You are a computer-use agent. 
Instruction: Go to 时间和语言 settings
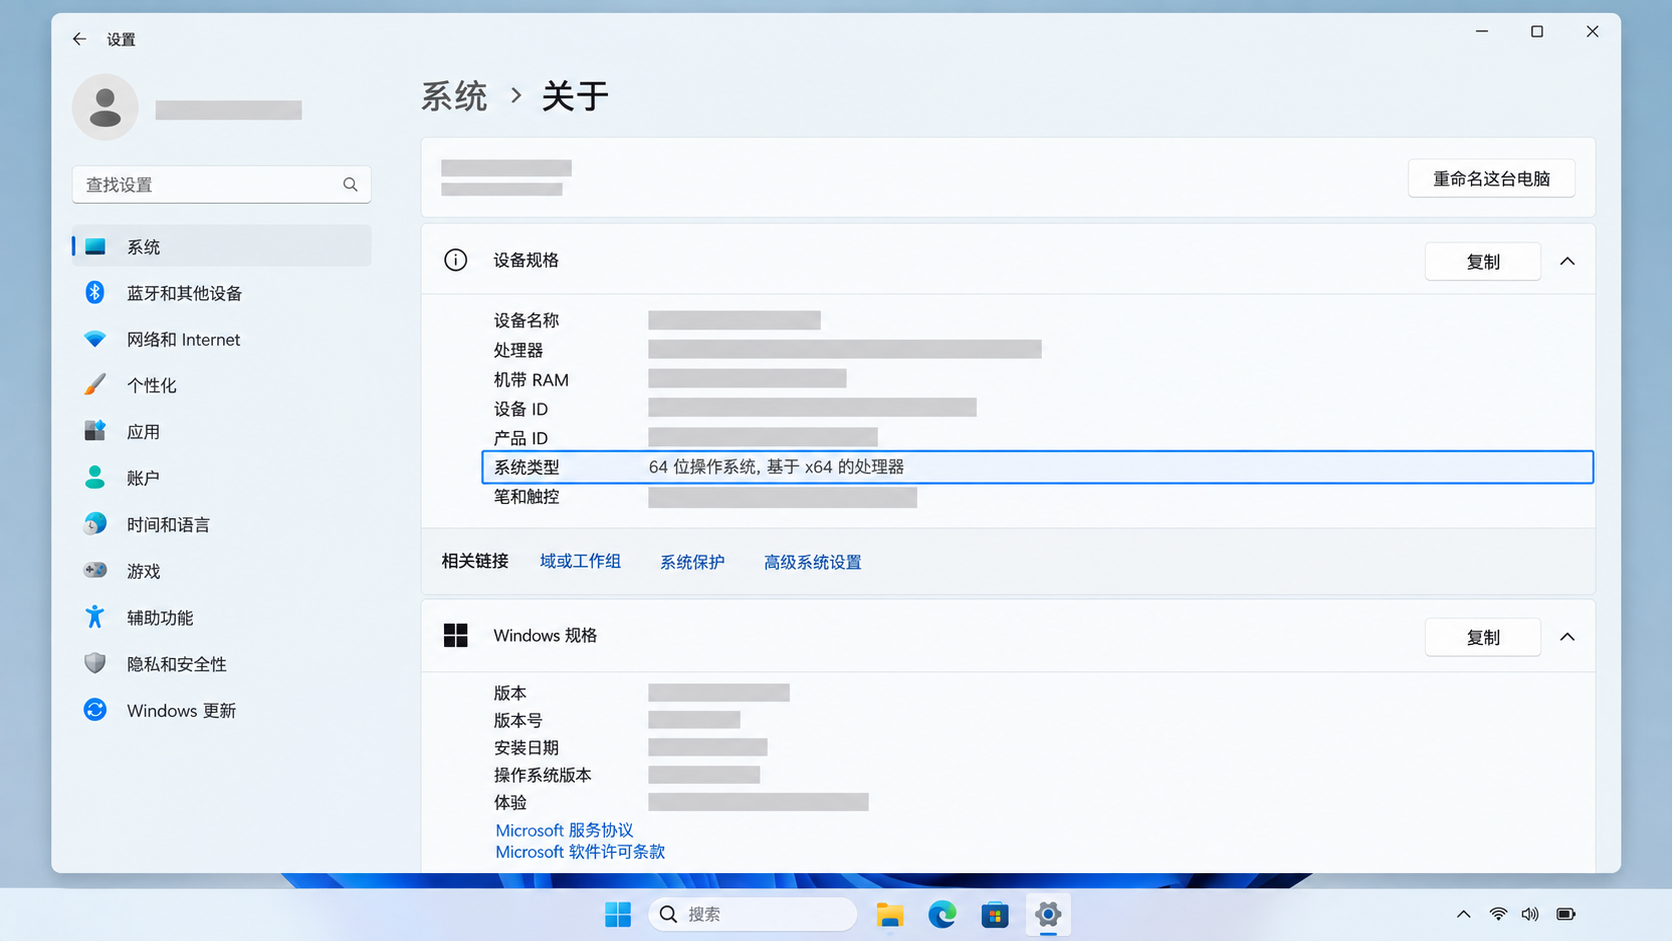pos(222,524)
